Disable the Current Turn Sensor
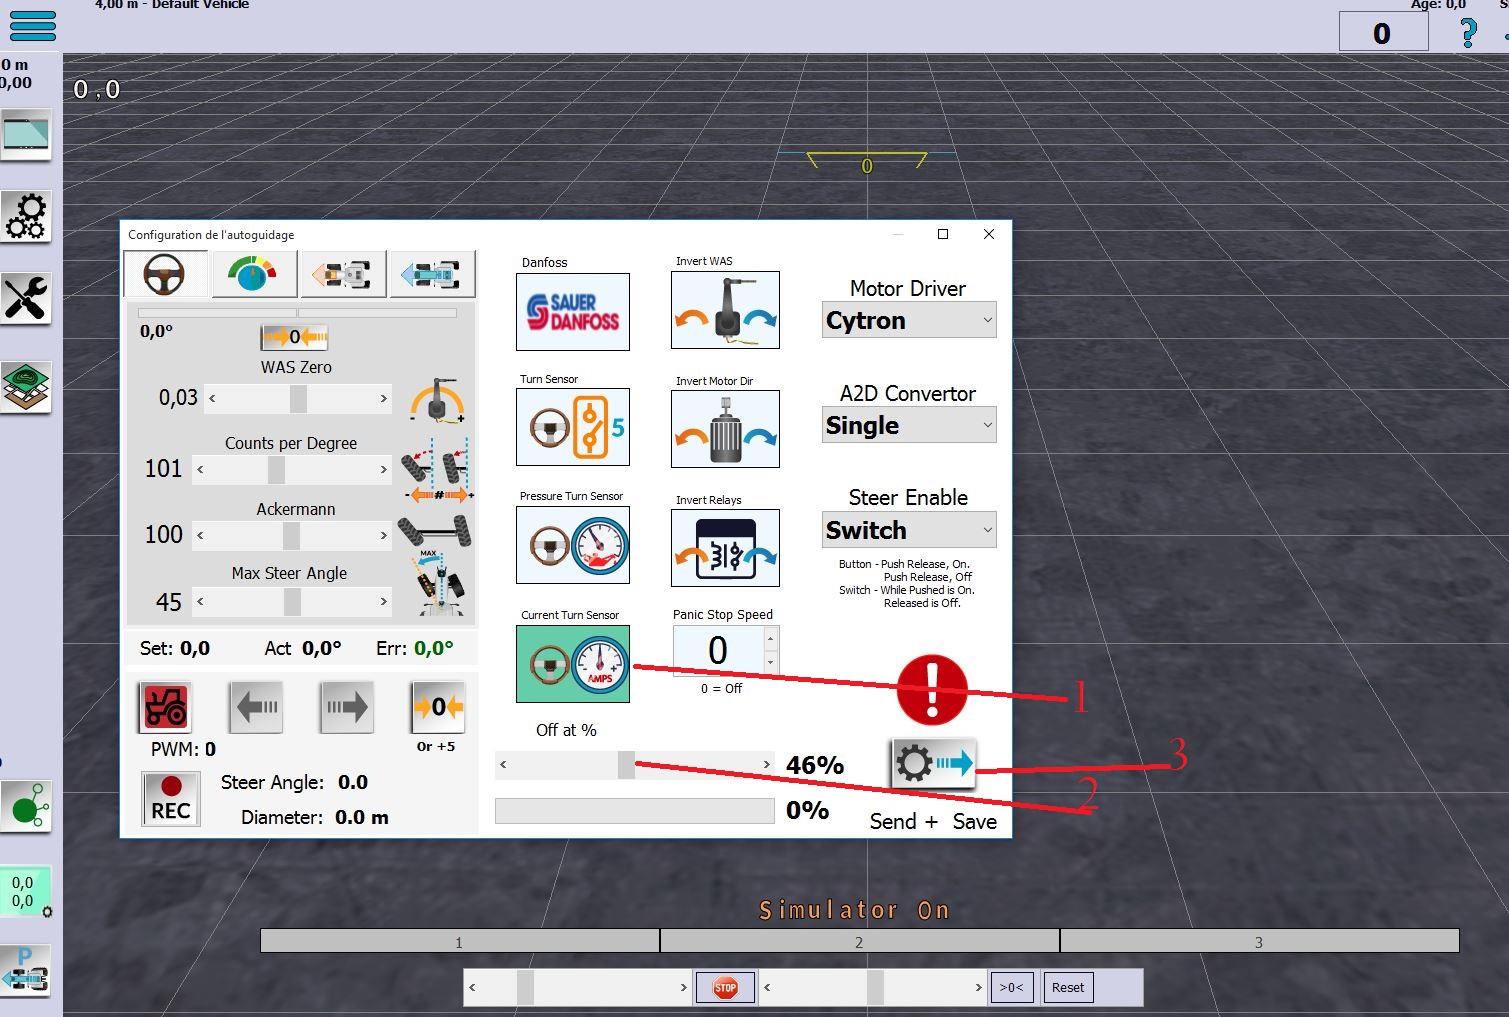Screen dimensions: 1509x1017 point(572,664)
